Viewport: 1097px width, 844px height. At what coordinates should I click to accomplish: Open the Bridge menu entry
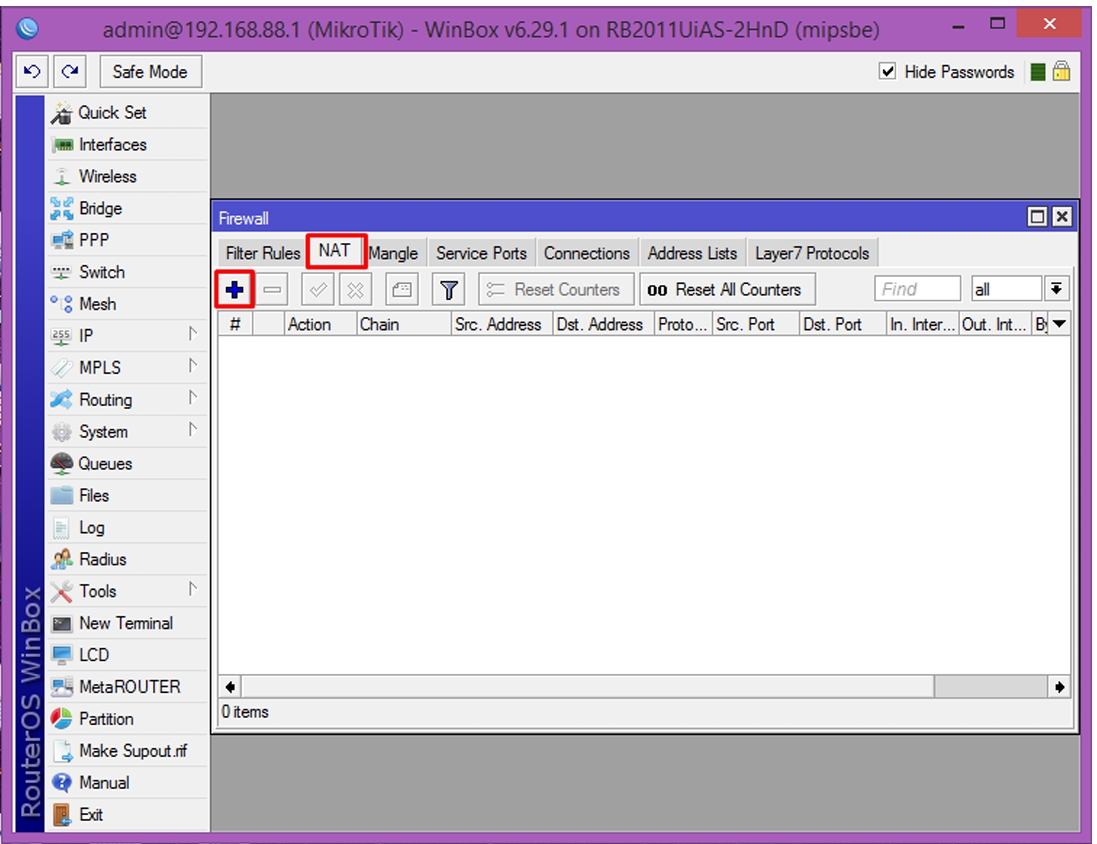pos(127,209)
